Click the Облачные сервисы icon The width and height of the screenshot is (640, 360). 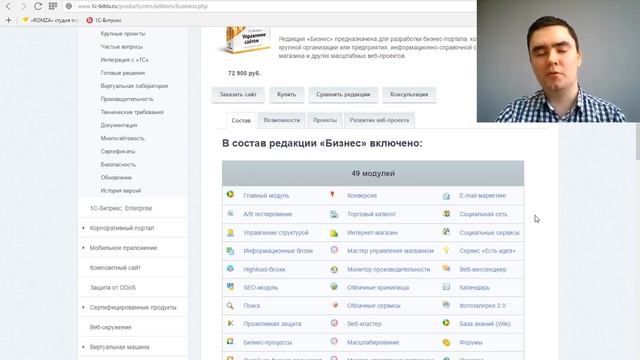click(335, 305)
